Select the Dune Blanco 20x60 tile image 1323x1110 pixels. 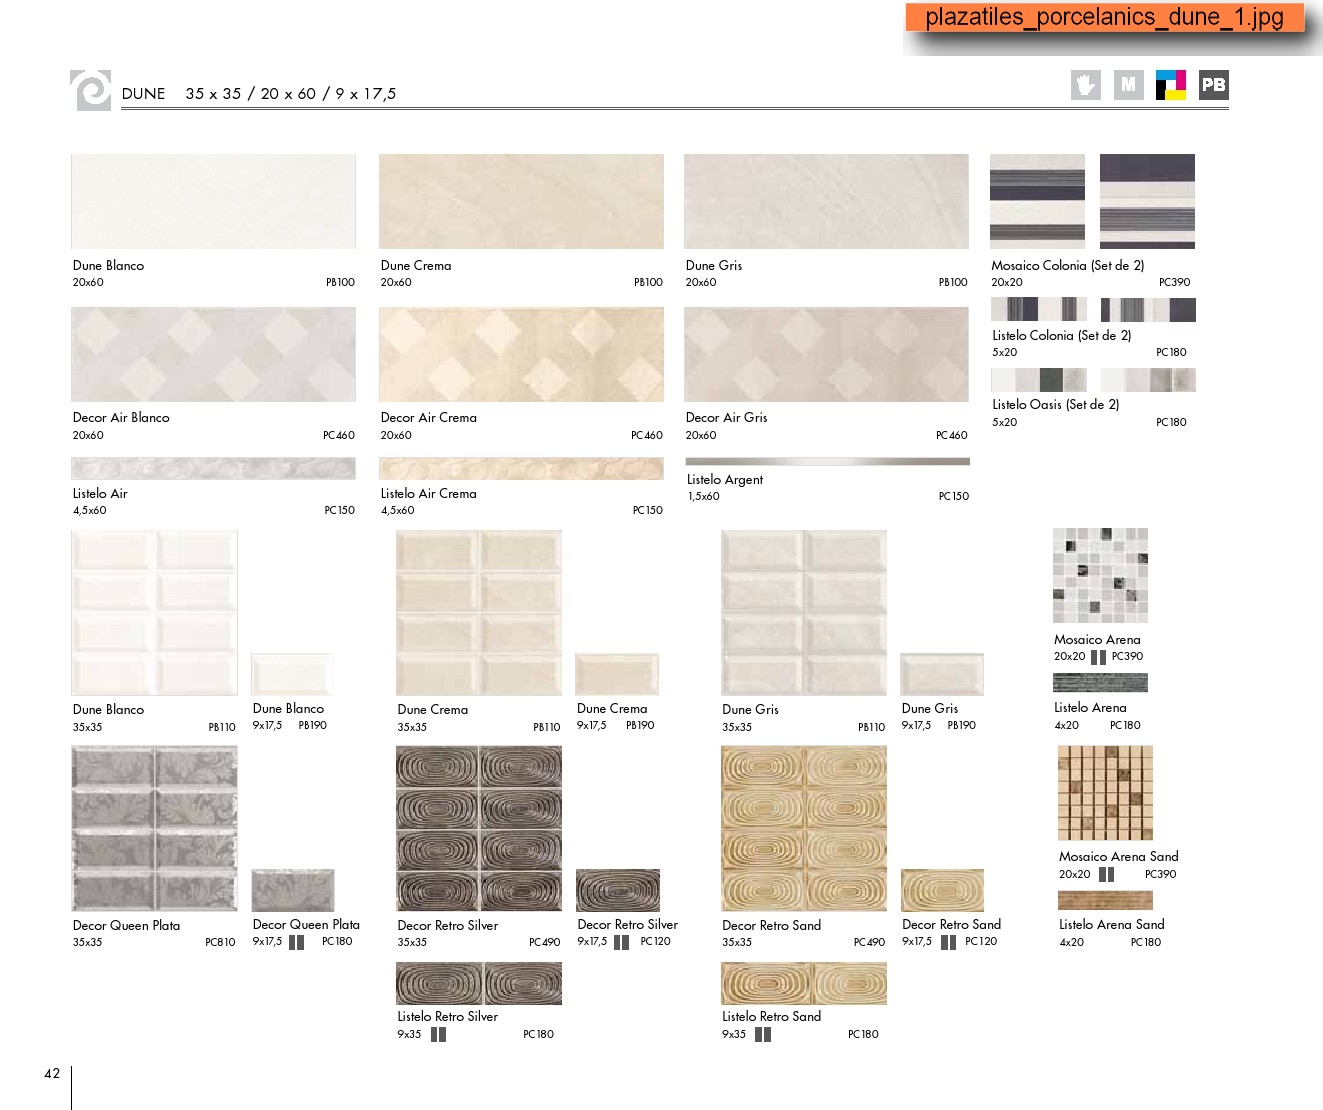point(213,201)
